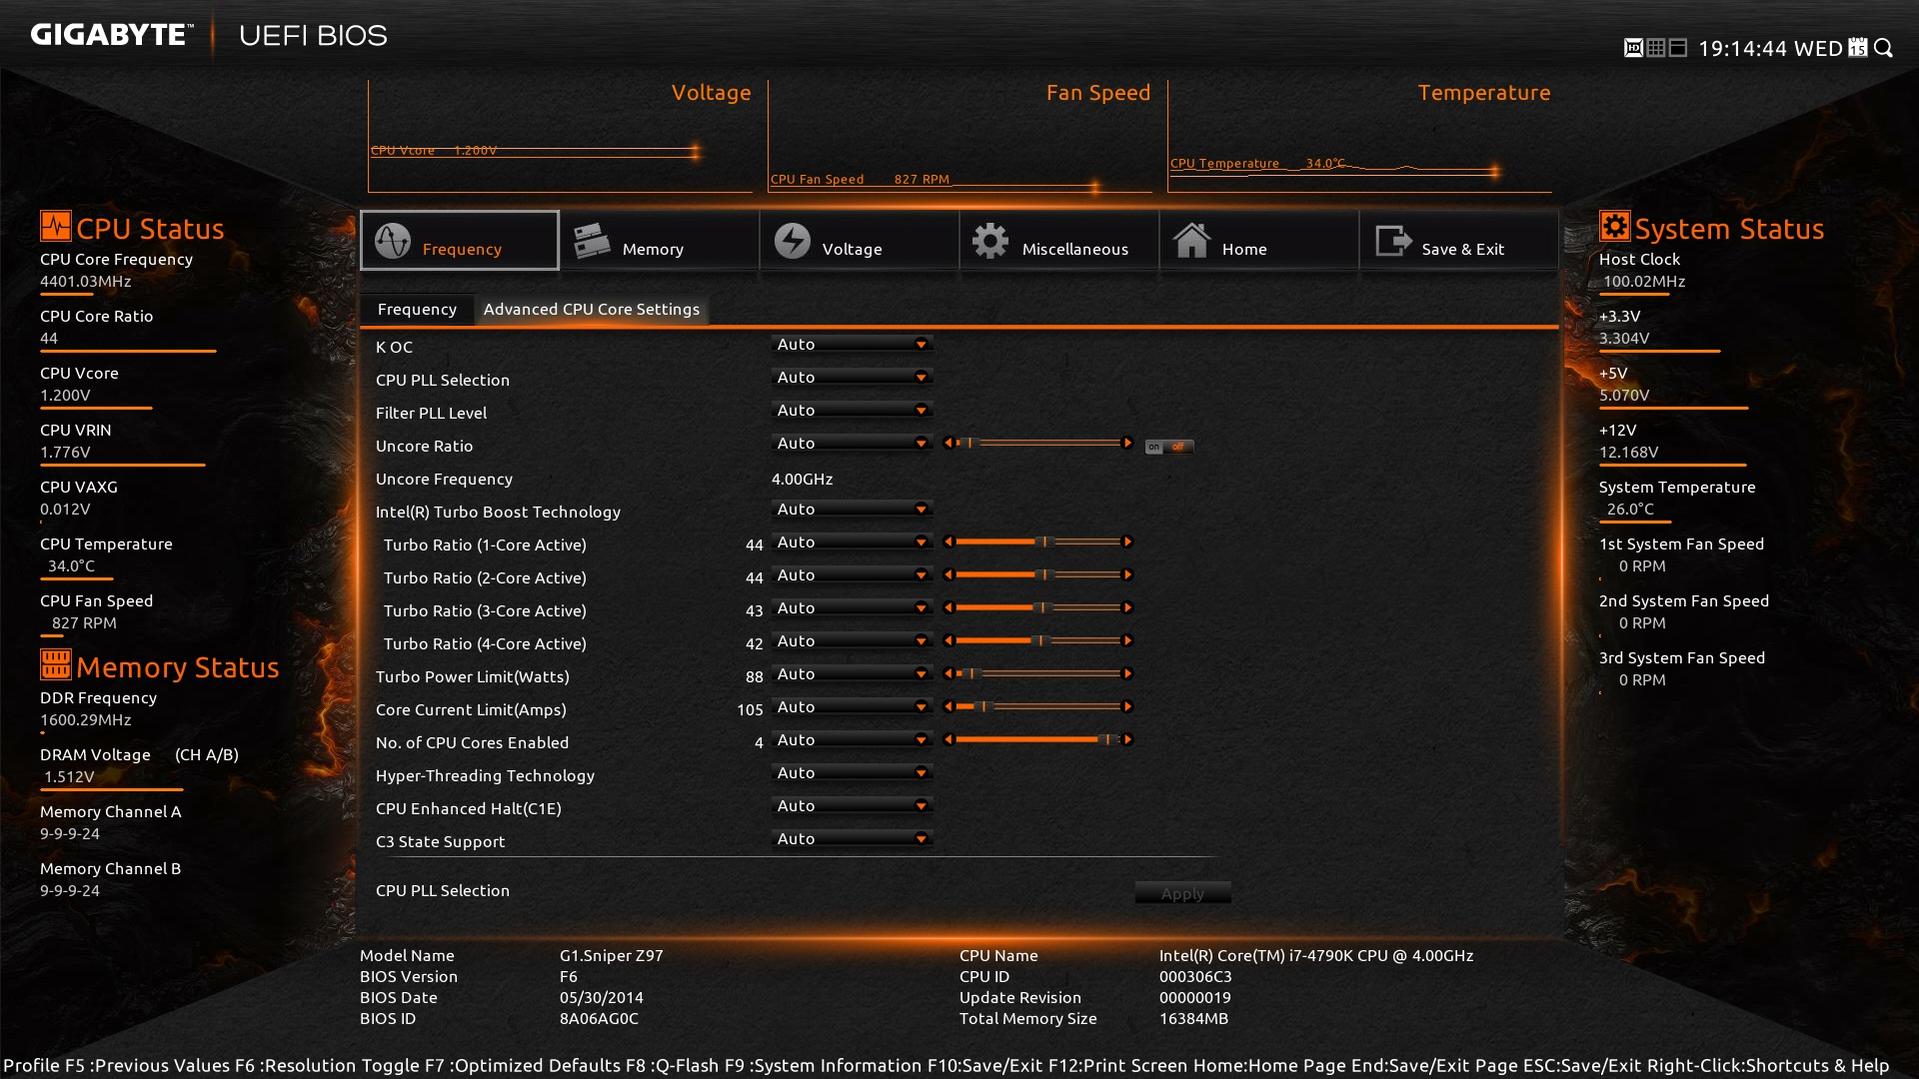The image size is (1919, 1079).
Task: Click the Memory Status chip icon
Action: point(55,664)
